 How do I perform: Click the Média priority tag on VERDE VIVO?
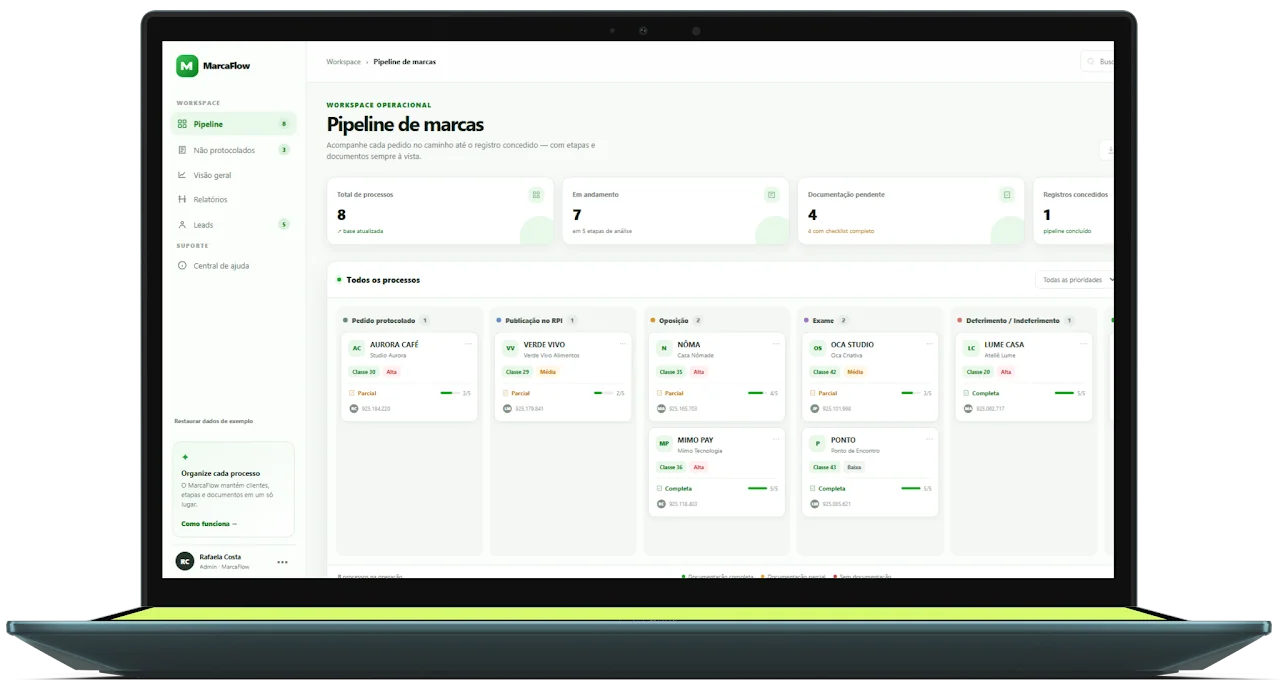548,372
